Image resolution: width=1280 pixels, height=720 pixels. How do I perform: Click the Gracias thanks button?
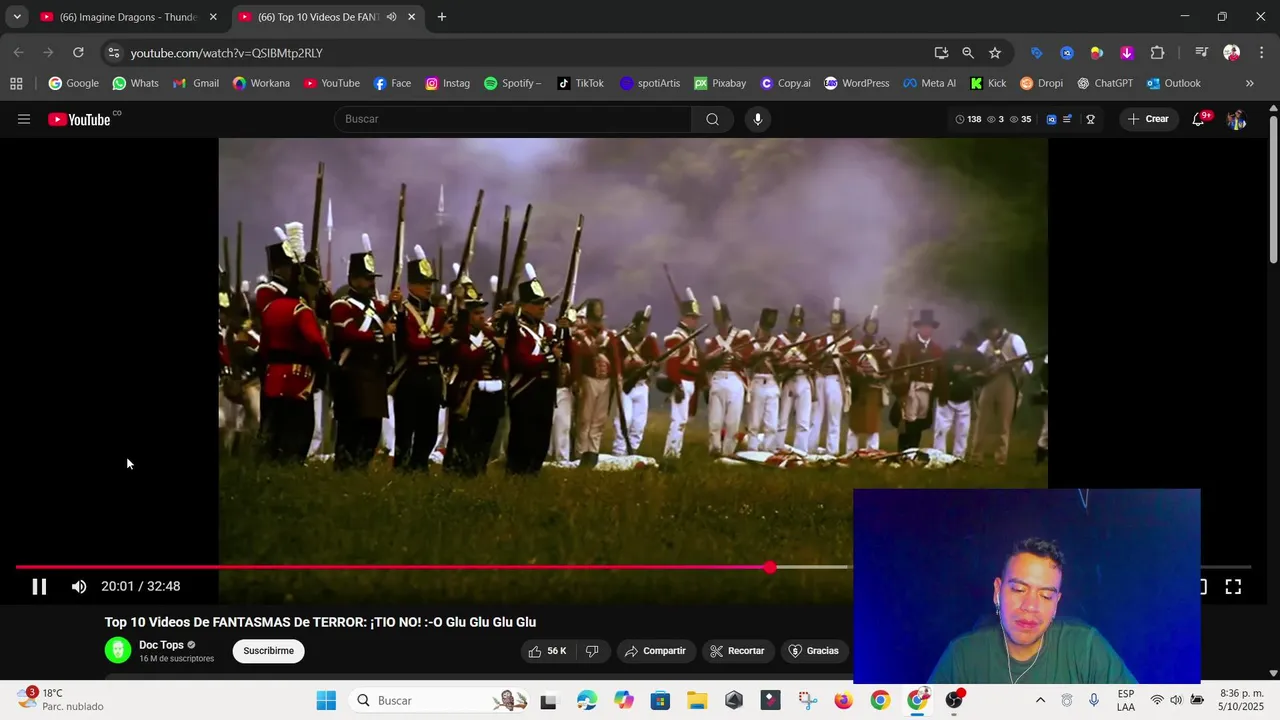pos(814,651)
